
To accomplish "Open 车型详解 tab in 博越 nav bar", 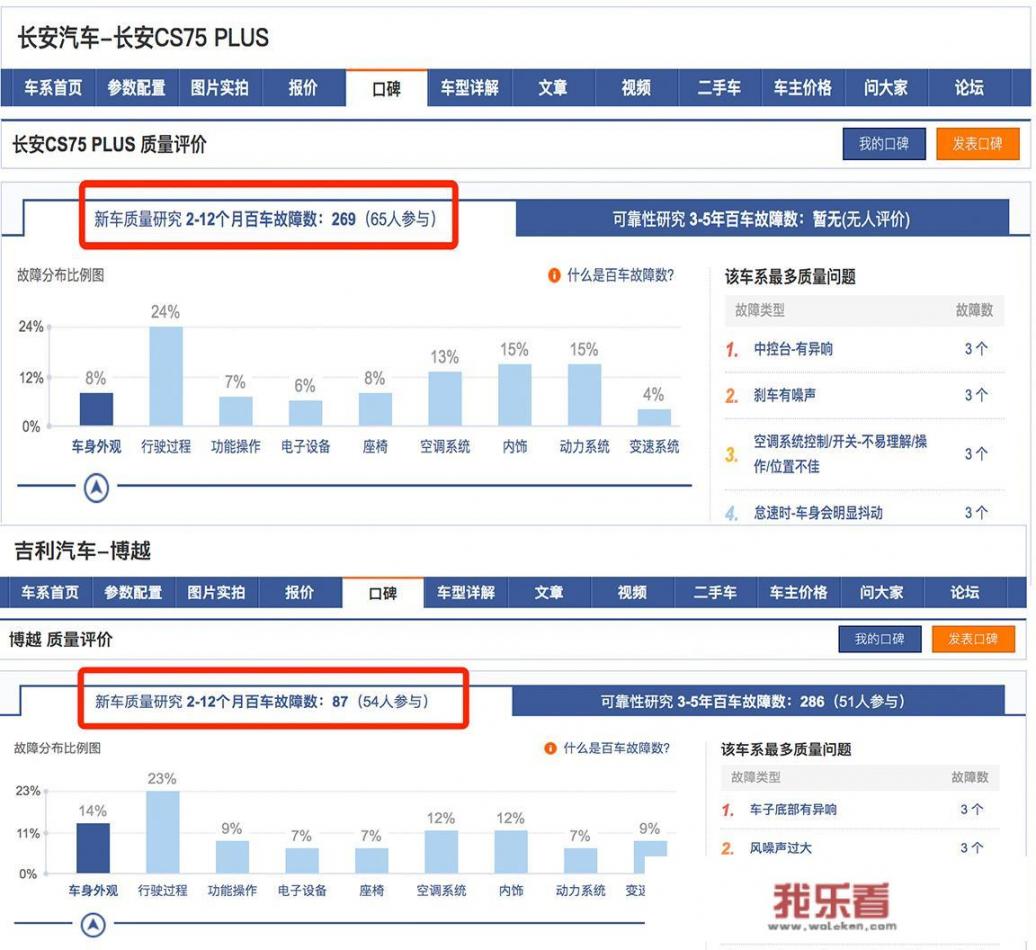I will 466,593.
